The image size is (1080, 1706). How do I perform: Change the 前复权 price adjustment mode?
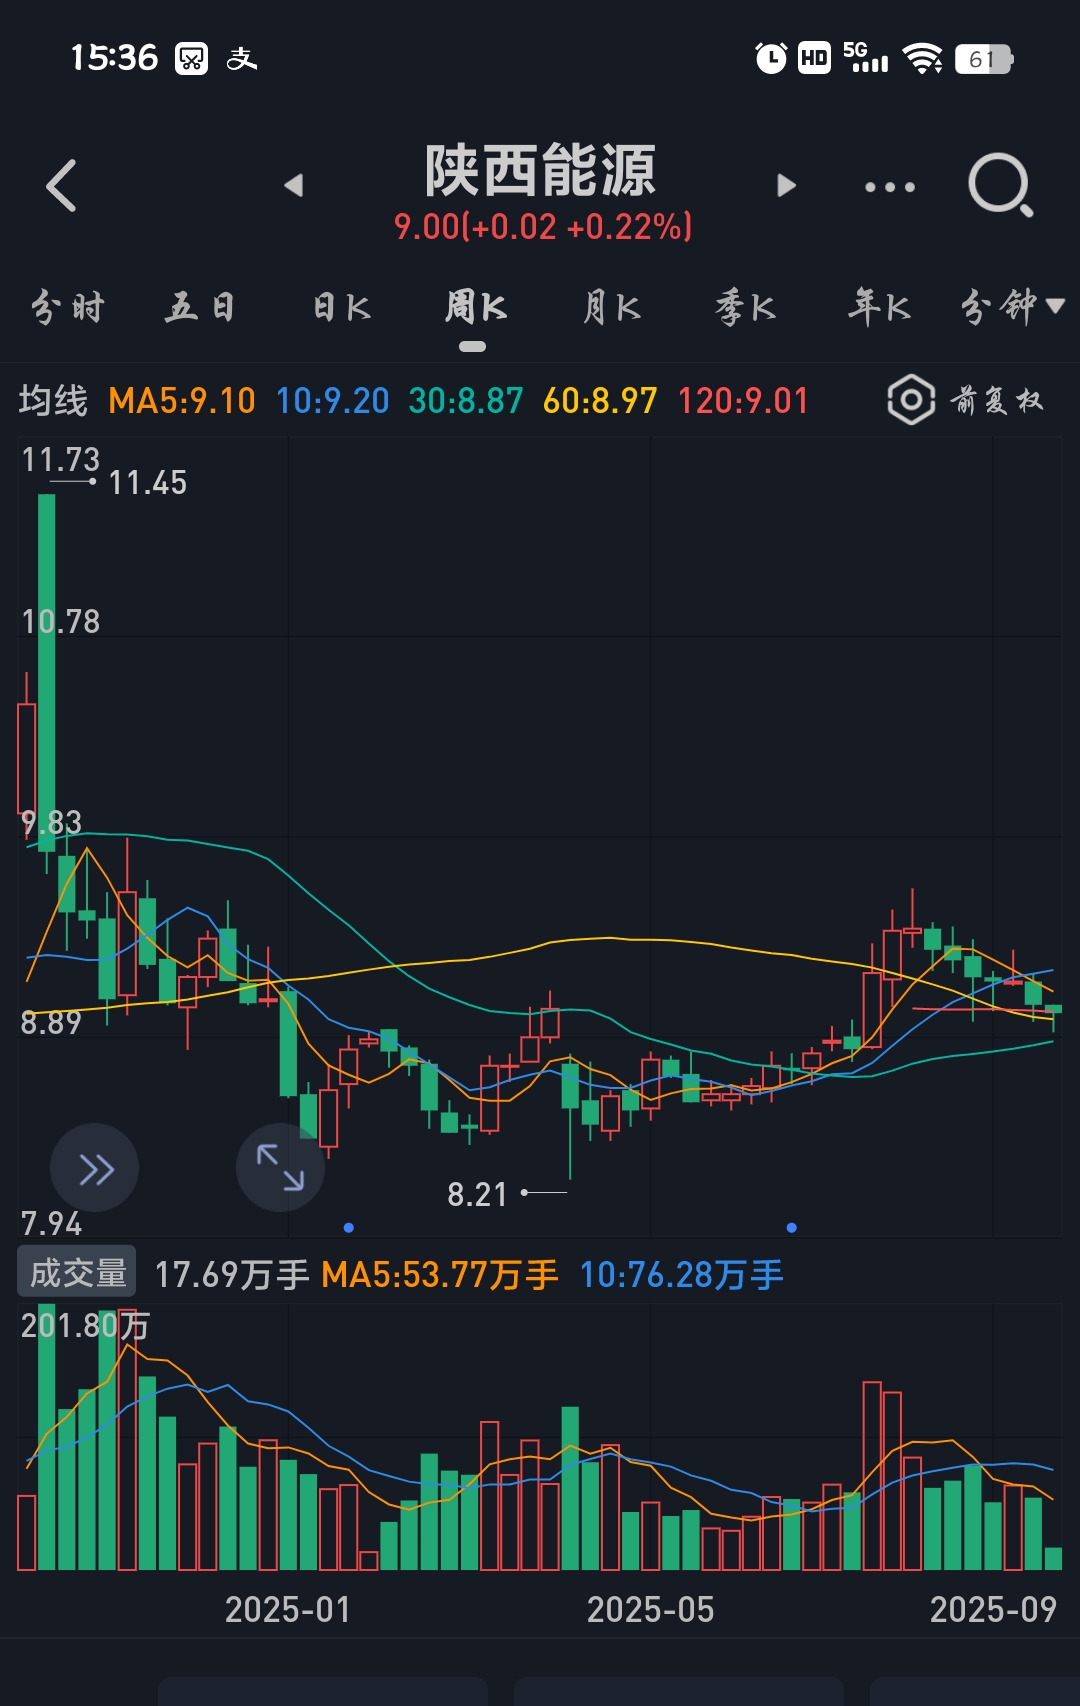point(996,401)
